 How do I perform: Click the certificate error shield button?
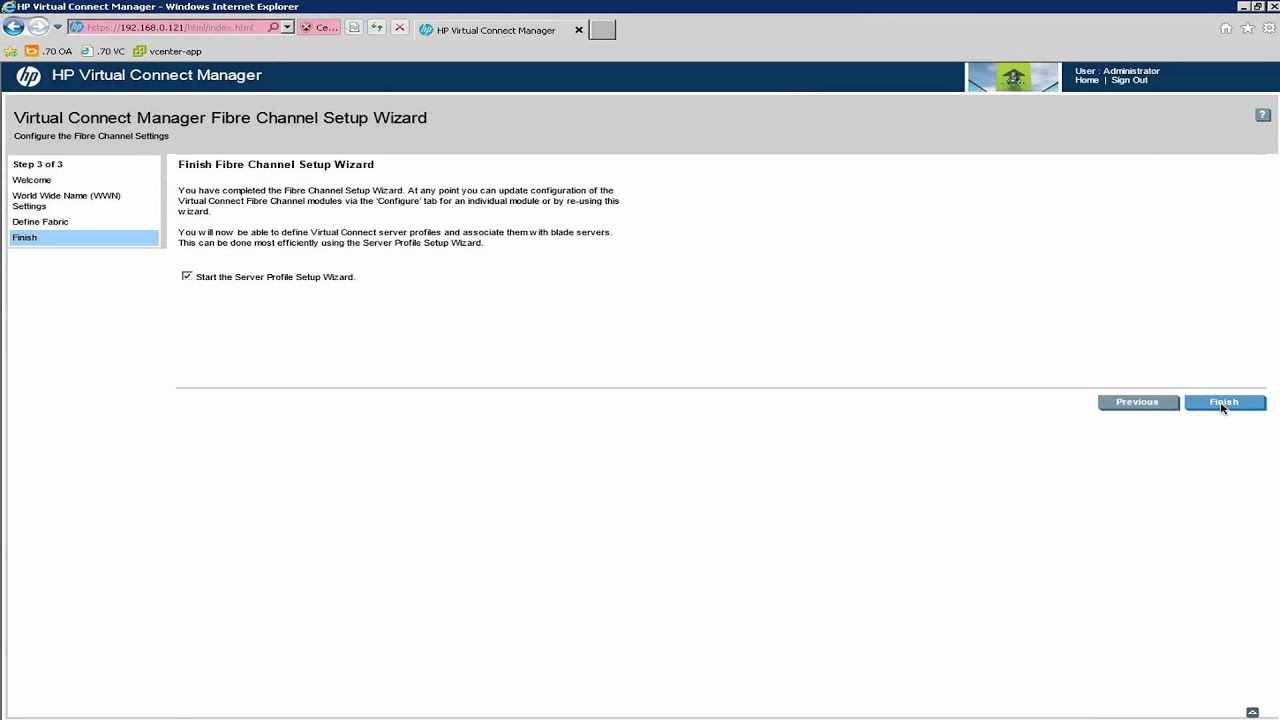(x=320, y=28)
